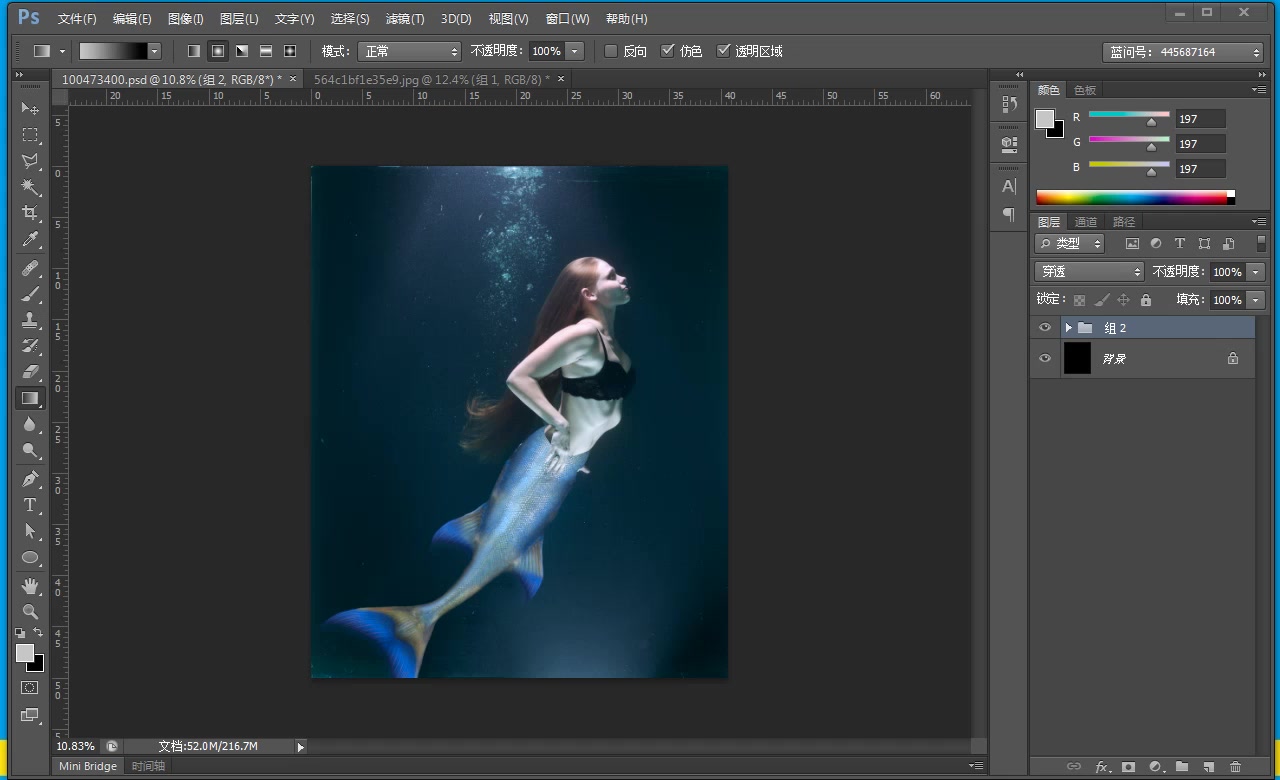This screenshot has height=780, width=1280.
Task: Toggle Quick Mask mode
Action: click(x=30, y=688)
